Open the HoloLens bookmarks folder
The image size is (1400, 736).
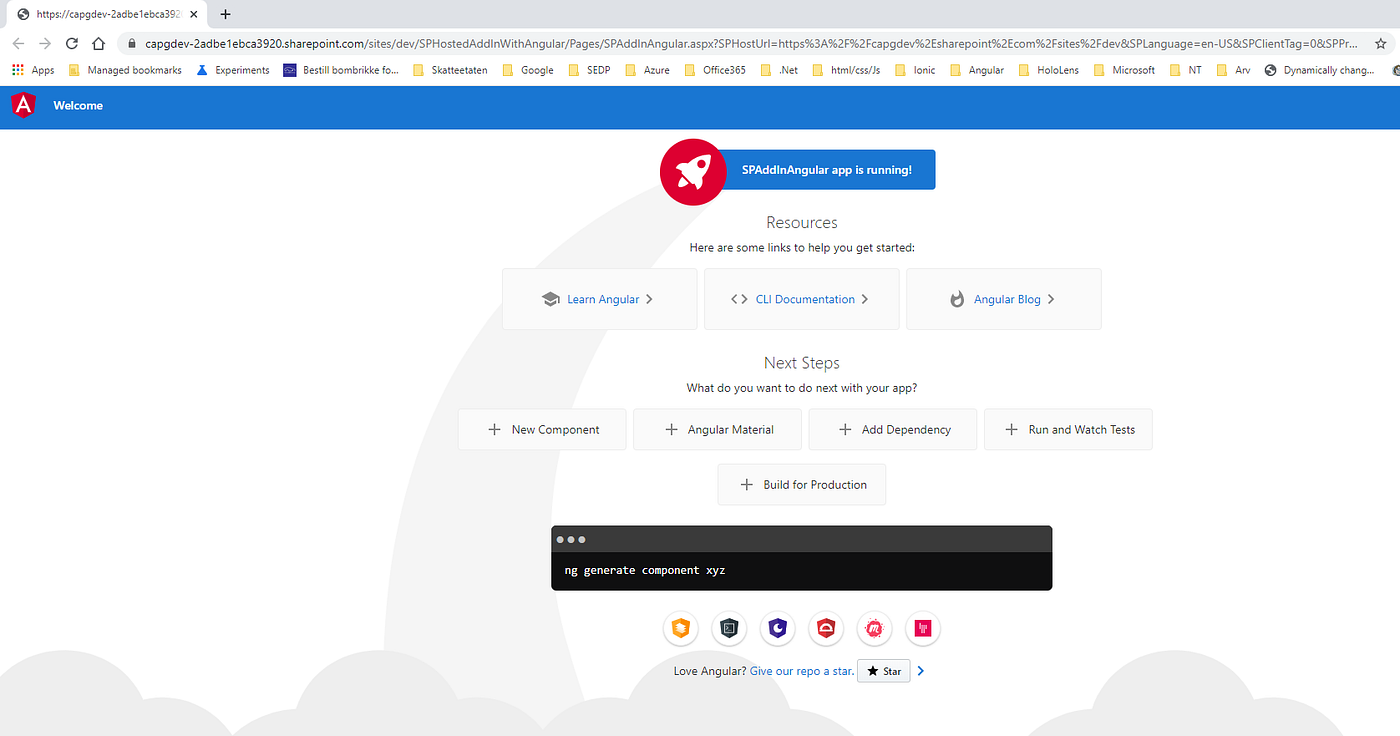(x=1048, y=70)
